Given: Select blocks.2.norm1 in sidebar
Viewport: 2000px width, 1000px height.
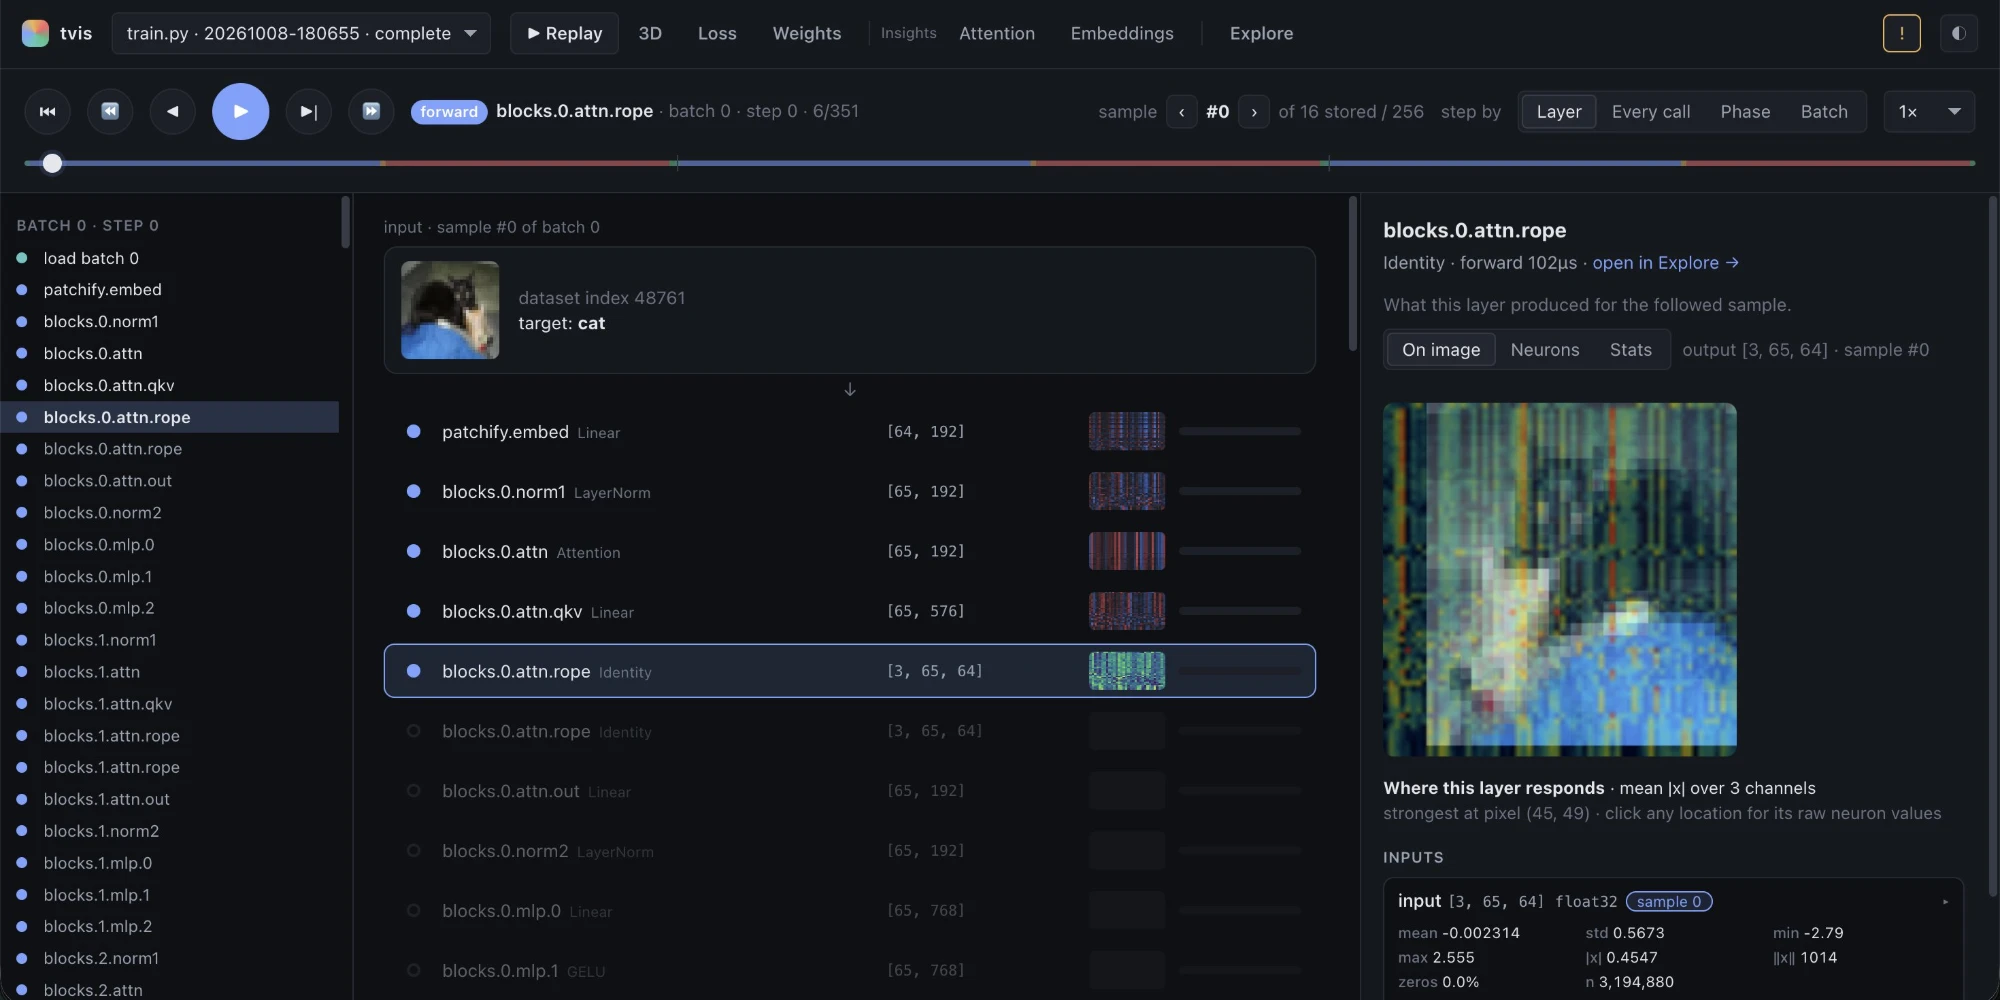Looking at the screenshot, I should pyautogui.click(x=170, y=958).
